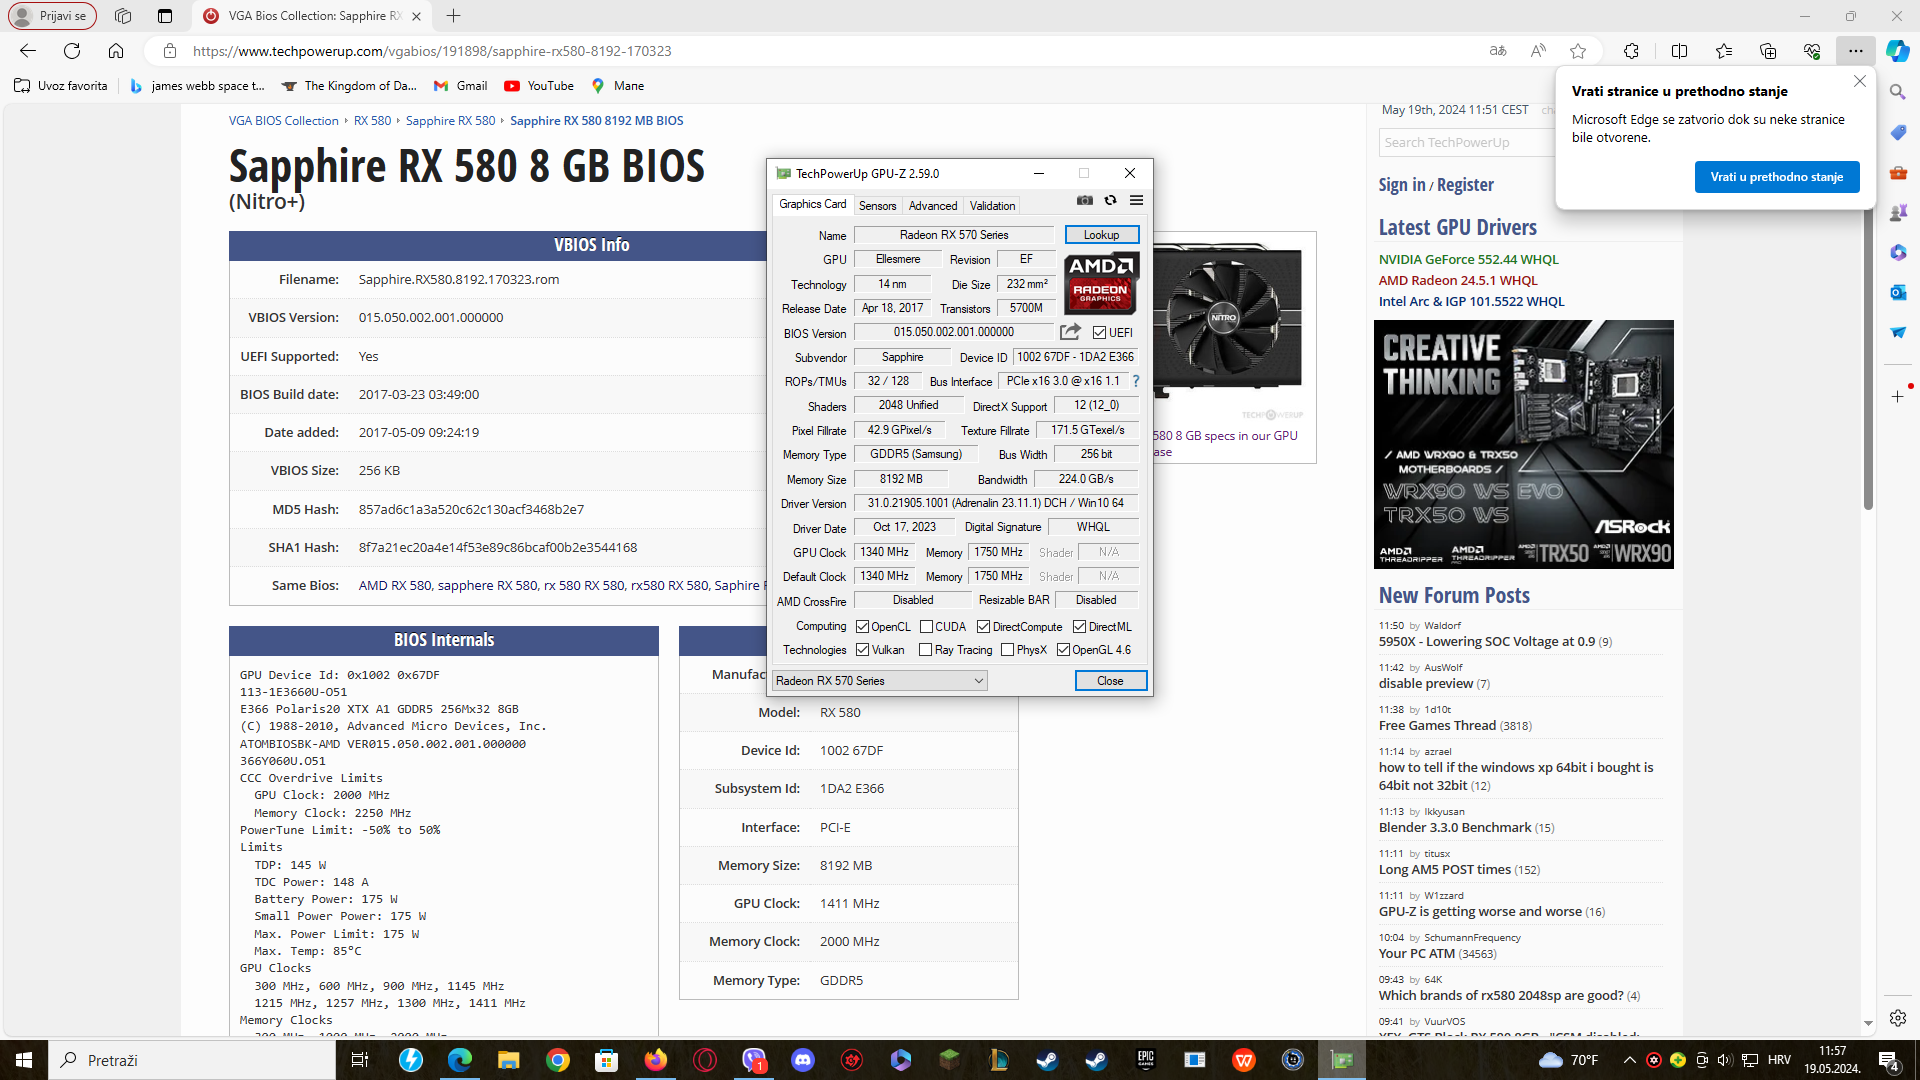Screen dimensions: 1920x1080
Task: Switch to the Sensors tab
Action: tap(877, 206)
